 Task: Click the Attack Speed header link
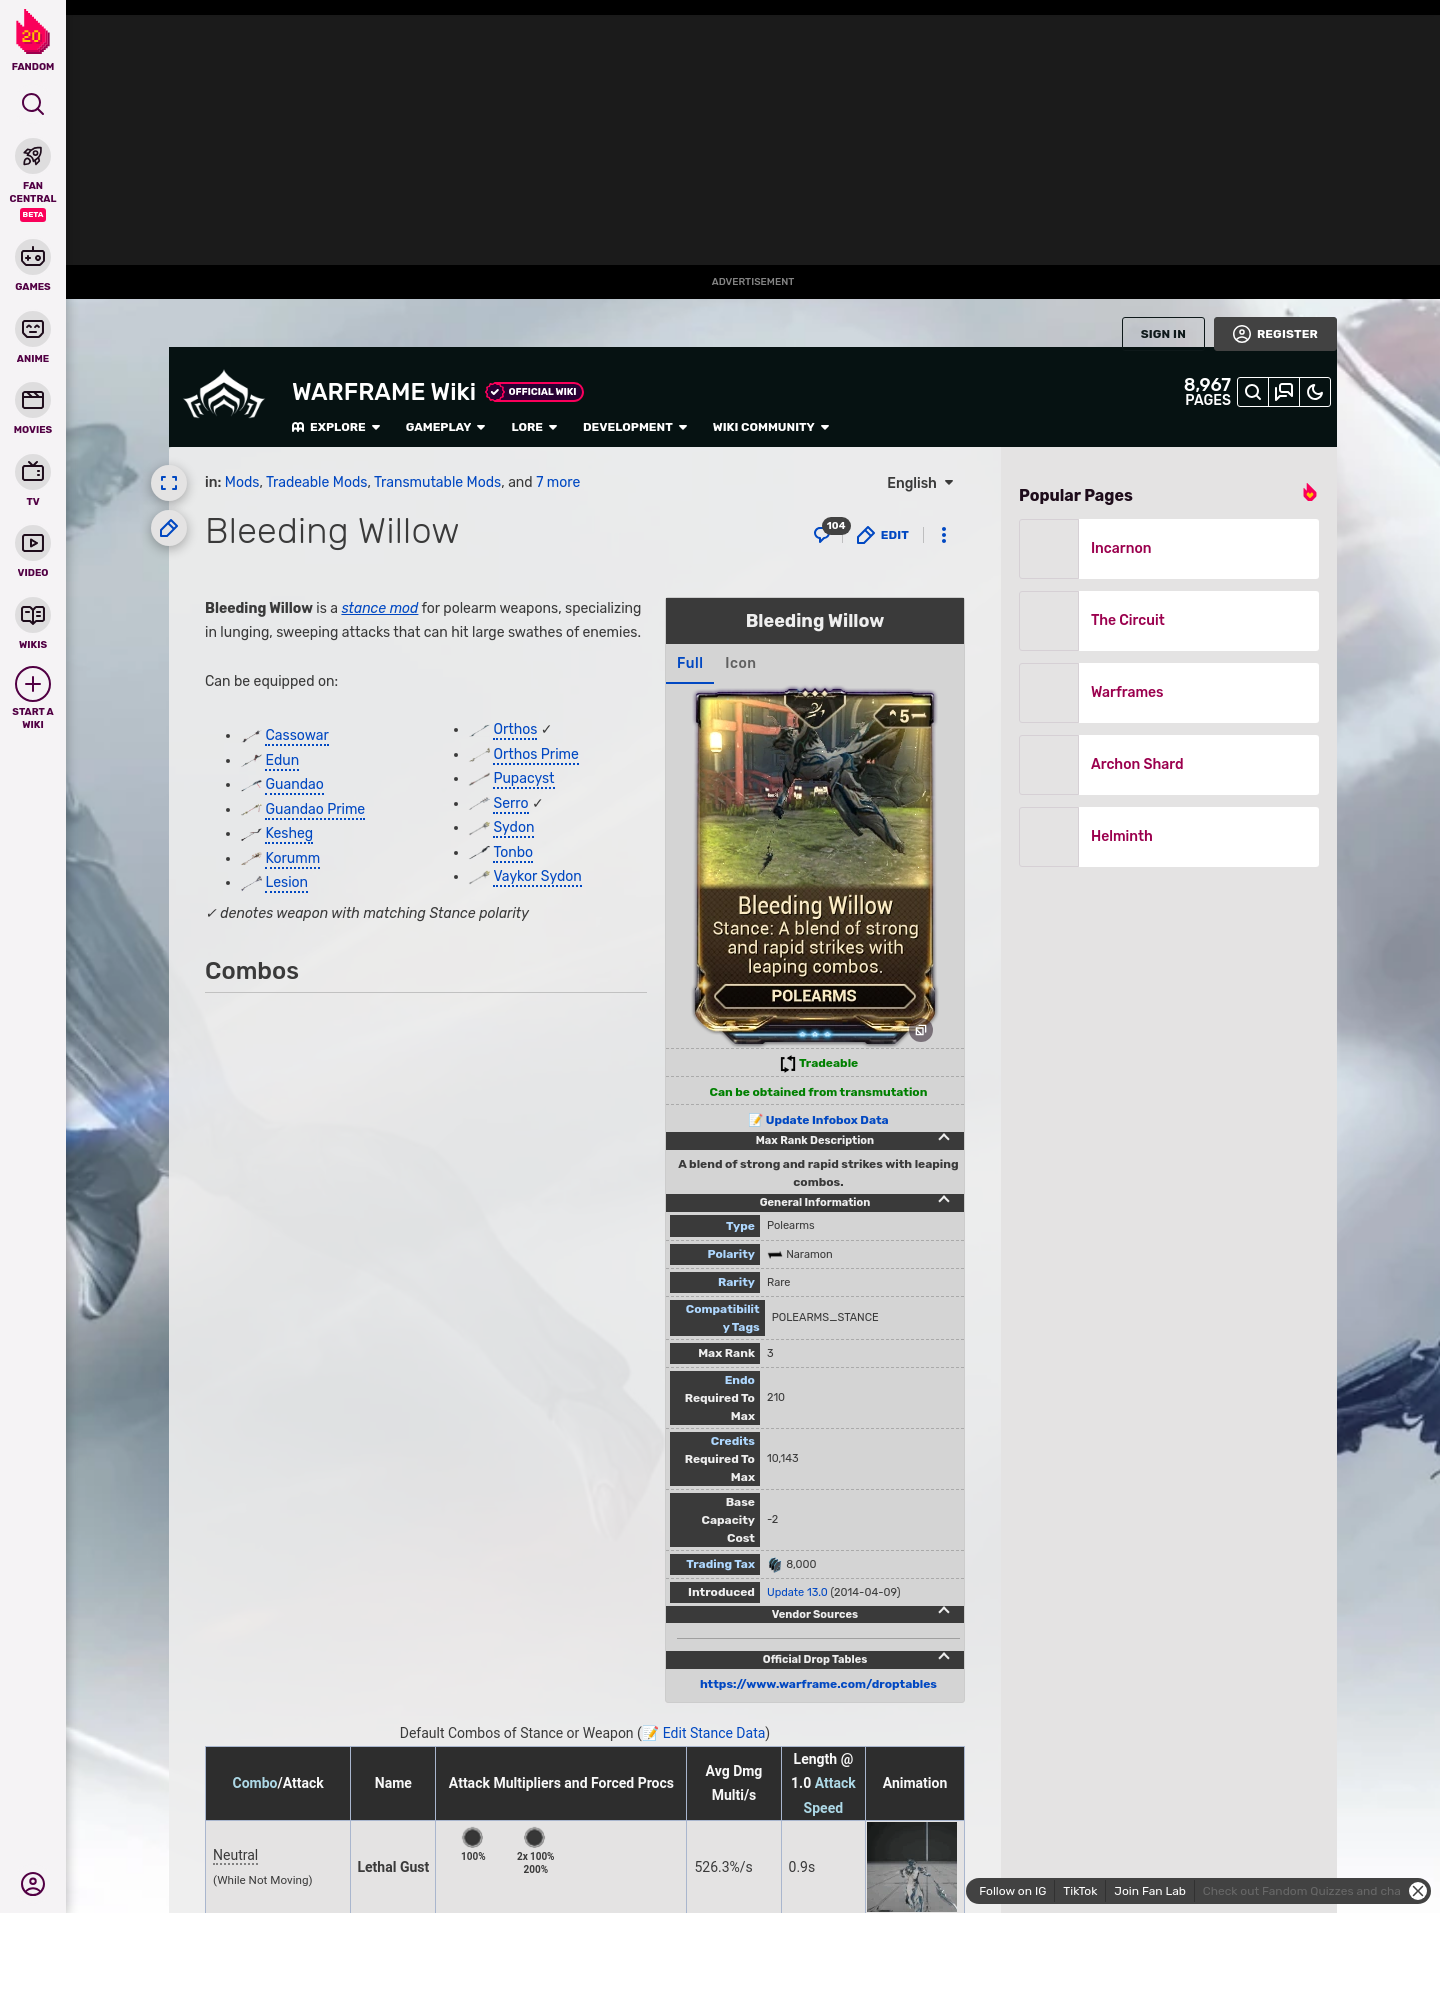tap(829, 1795)
